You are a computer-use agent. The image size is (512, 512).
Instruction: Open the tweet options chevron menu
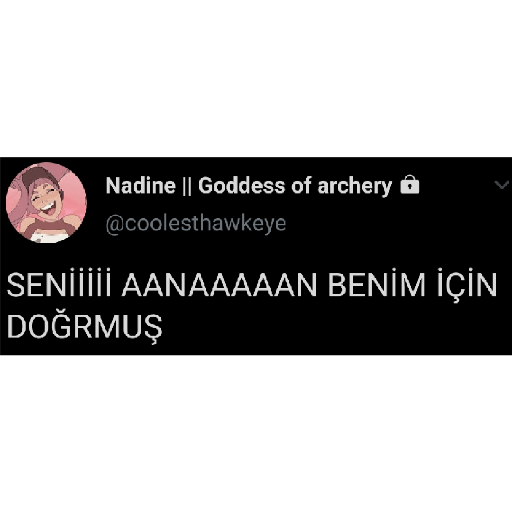click(502, 184)
